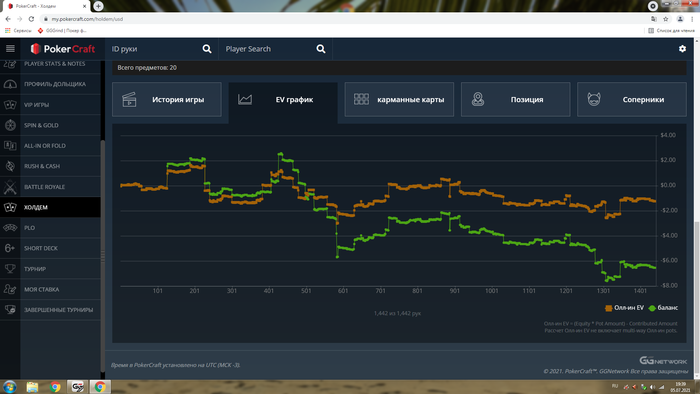The height and width of the screenshot is (394, 700).
Task: Open the hamburger menu icon
Action: tap(10, 49)
